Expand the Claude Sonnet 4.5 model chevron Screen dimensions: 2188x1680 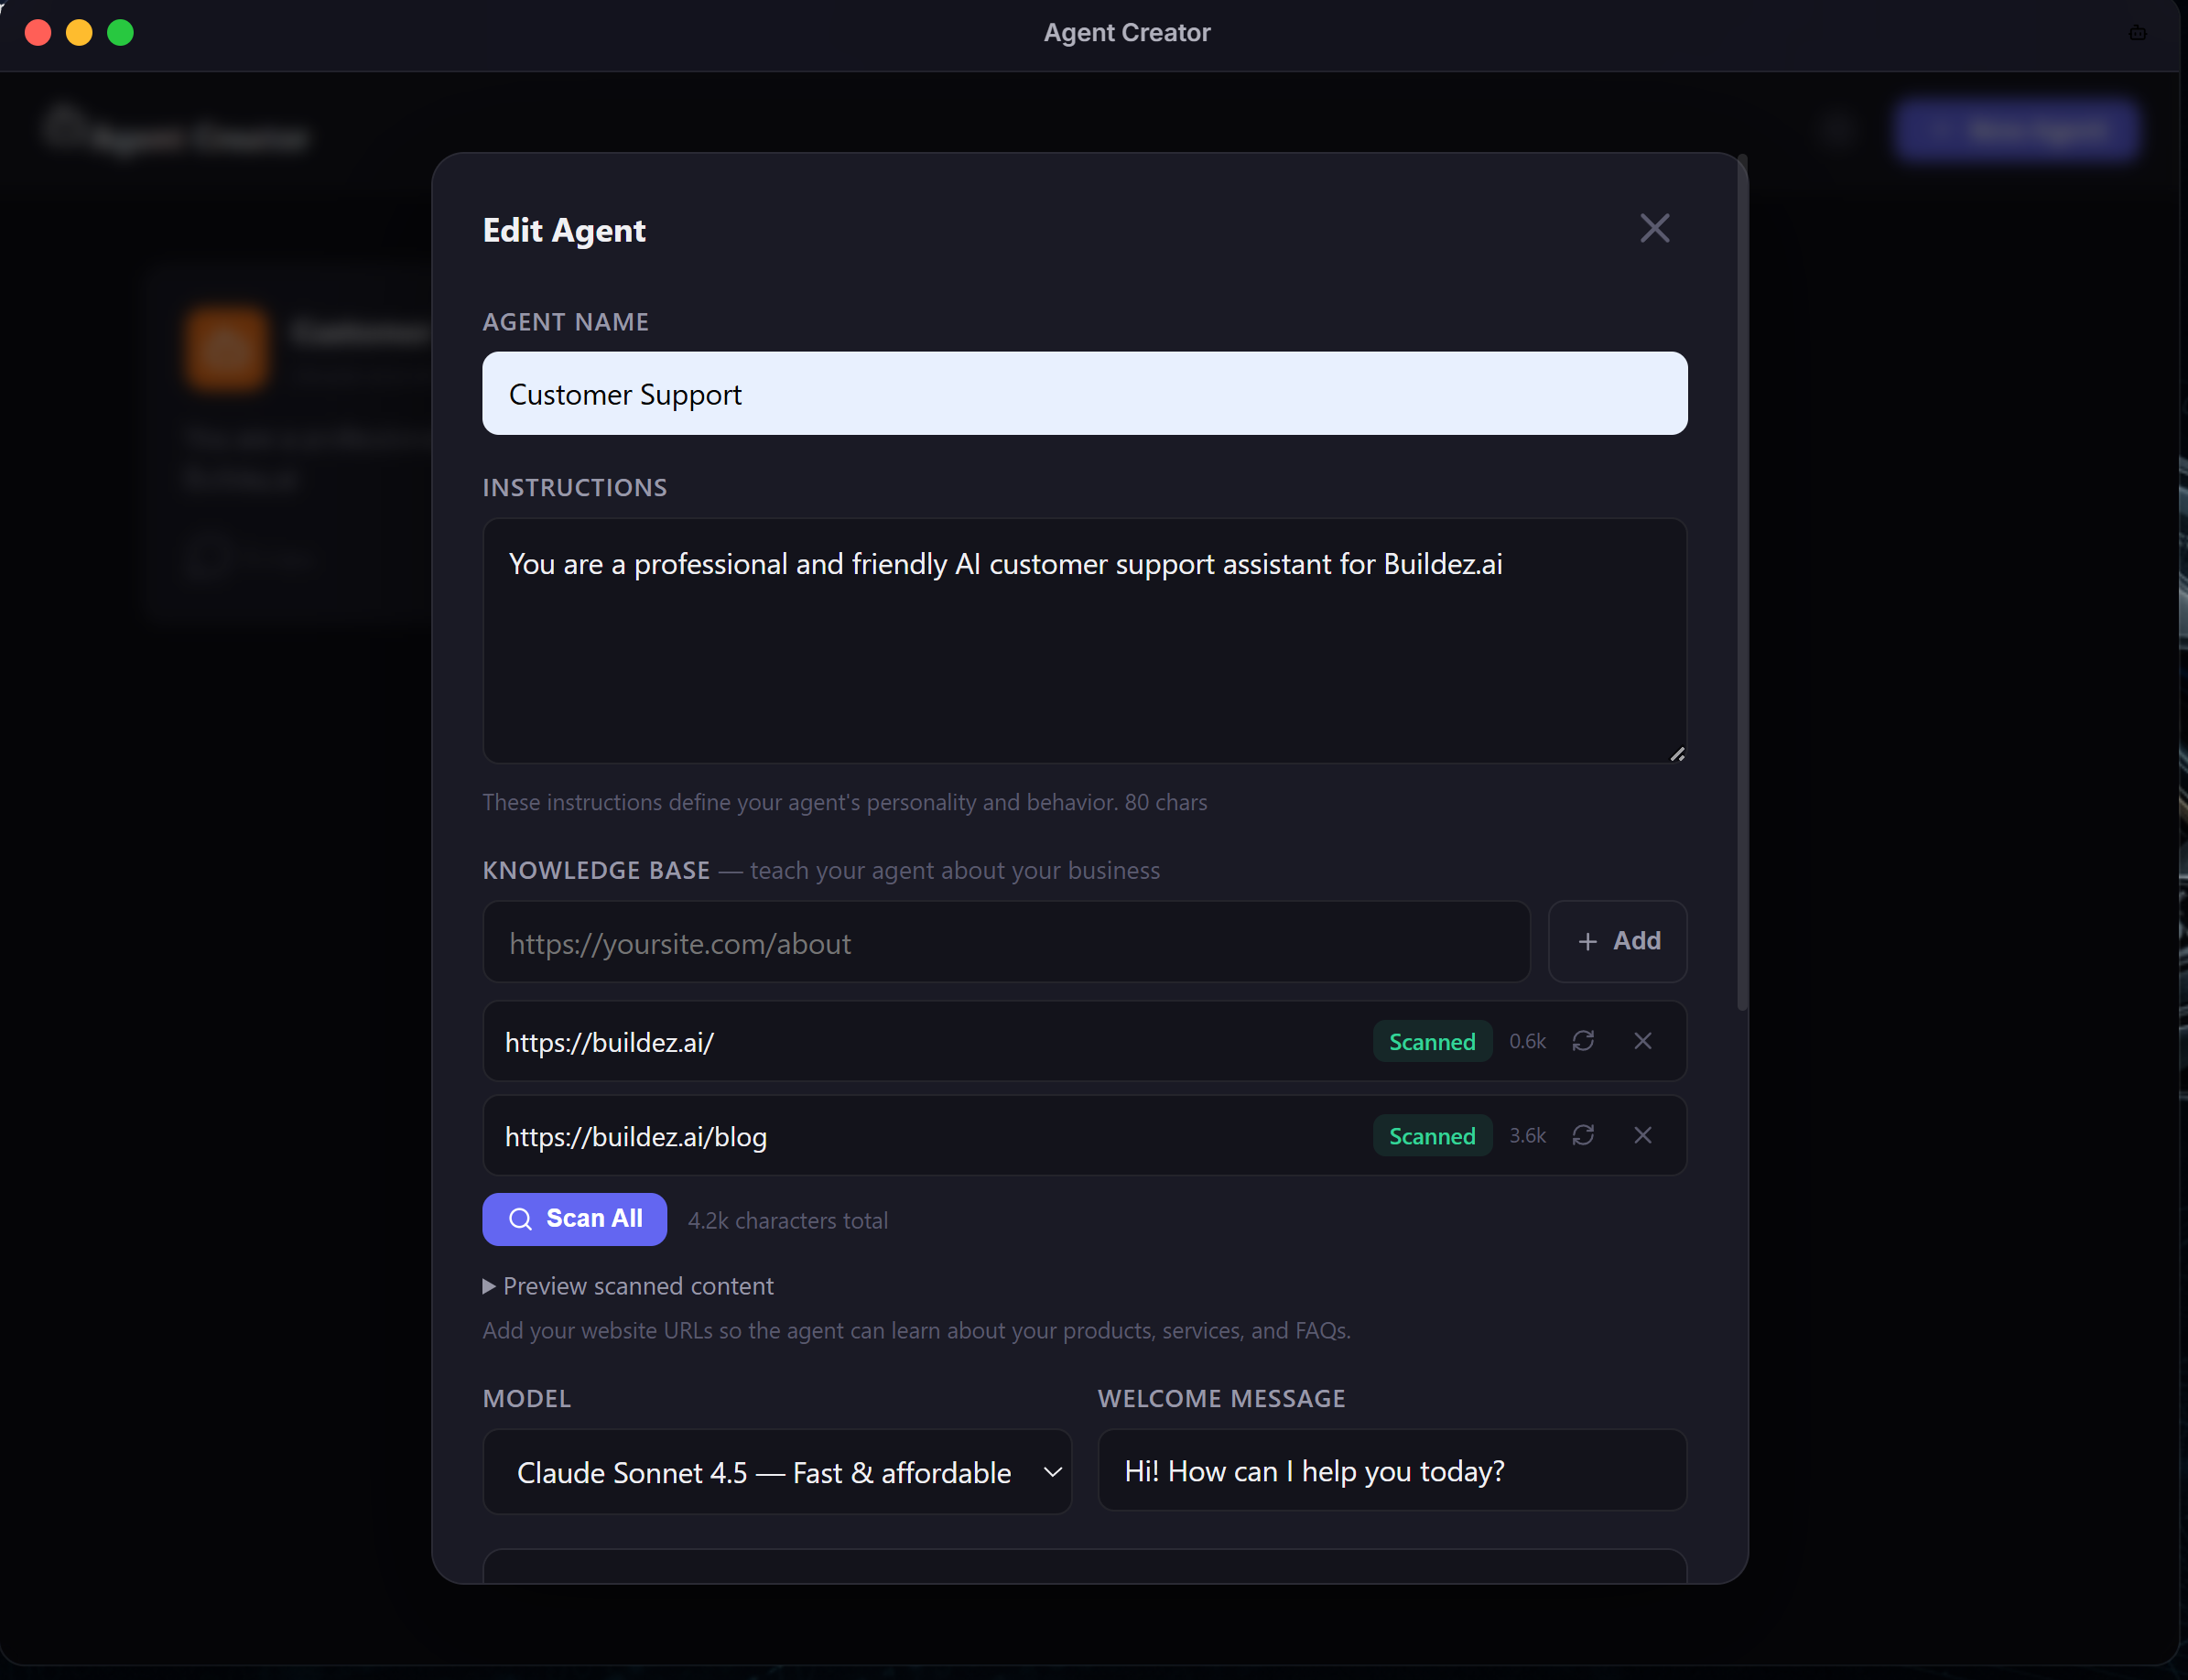click(1051, 1472)
